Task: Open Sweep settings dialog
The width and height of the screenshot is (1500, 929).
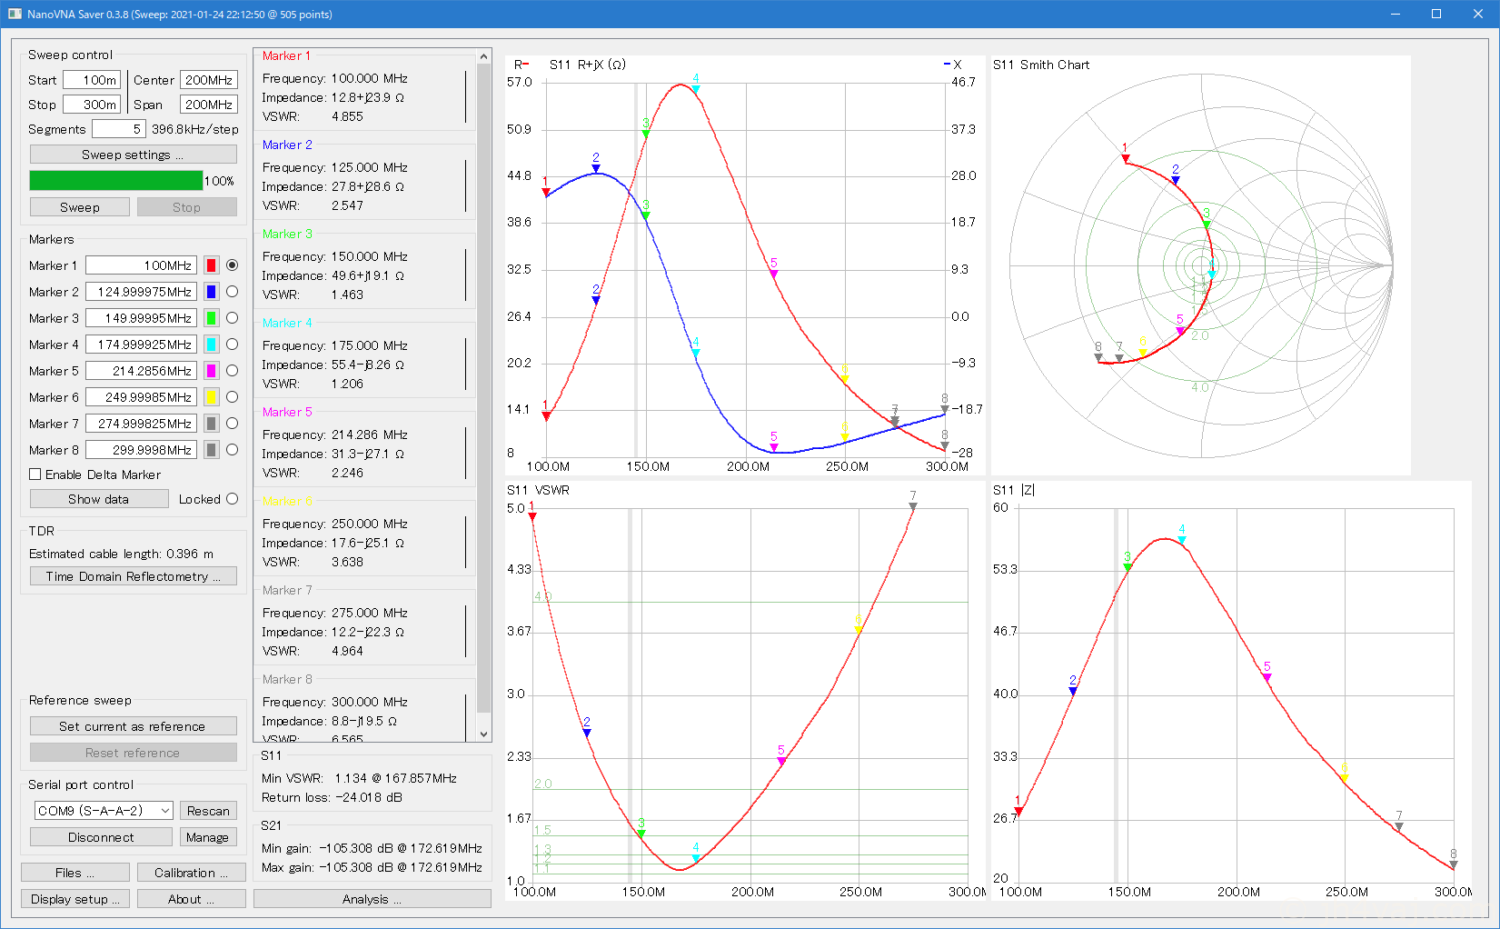Action: pyautogui.click(x=133, y=155)
